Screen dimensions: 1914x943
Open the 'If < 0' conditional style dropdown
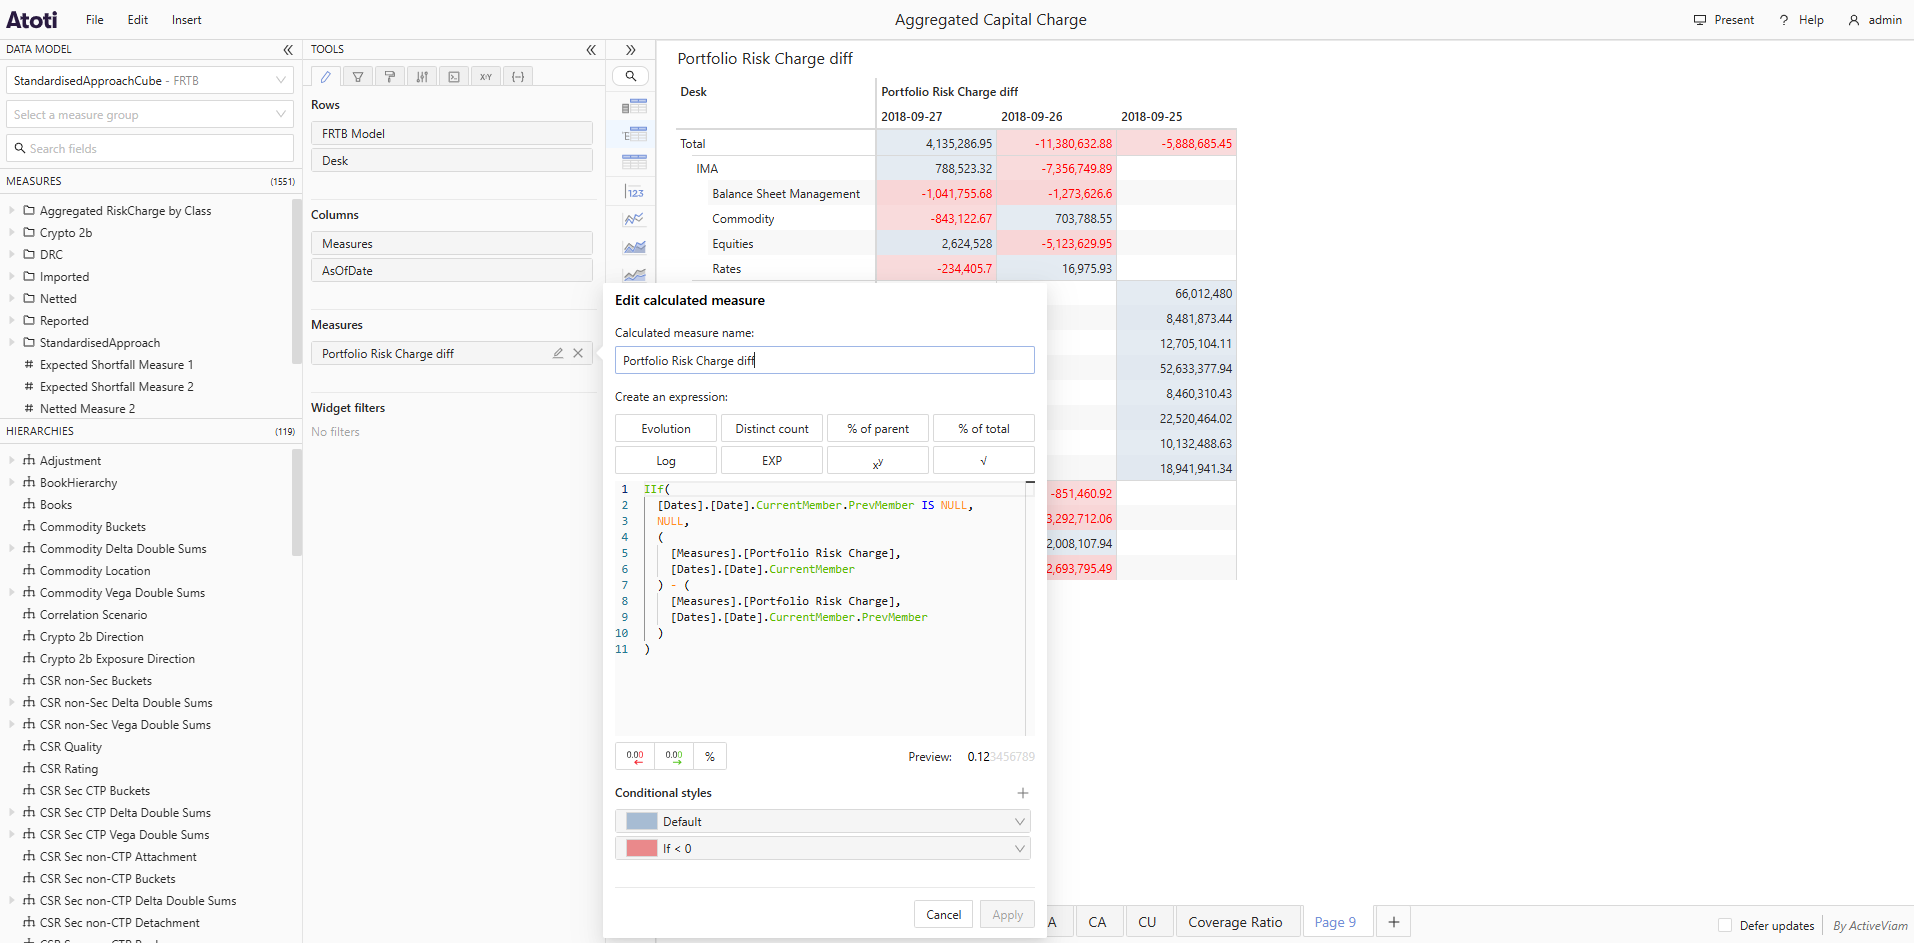(x=1019, y=848)
